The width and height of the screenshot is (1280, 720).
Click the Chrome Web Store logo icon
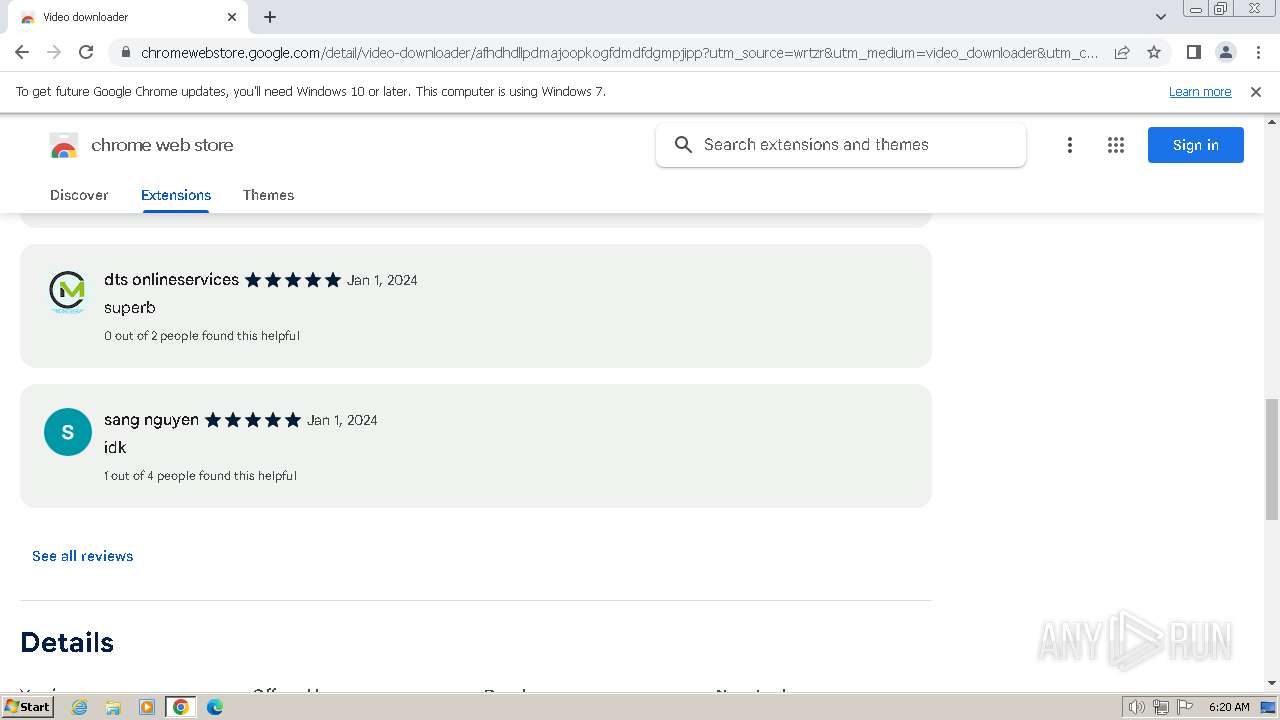pos(64,146)
